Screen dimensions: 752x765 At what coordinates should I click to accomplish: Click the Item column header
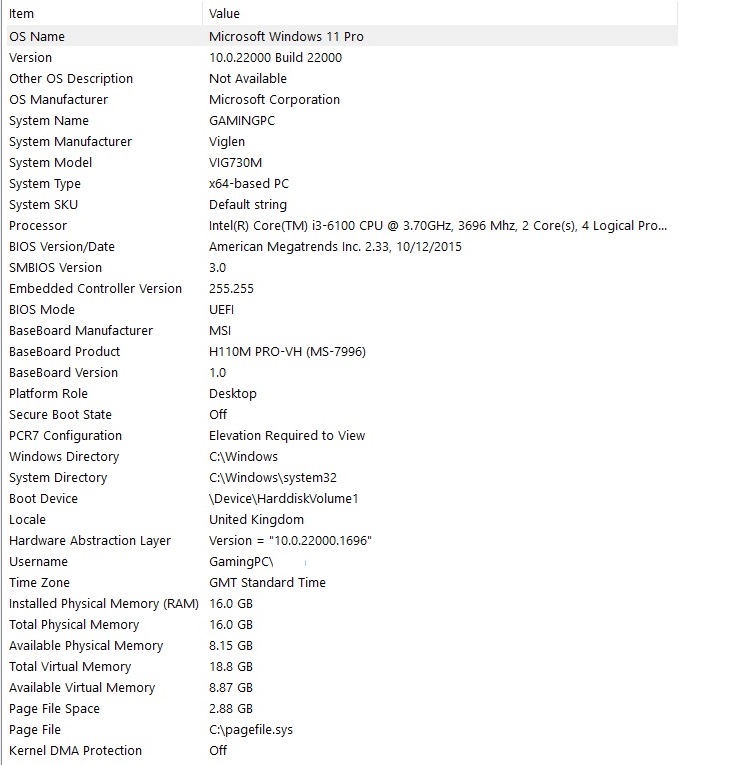coord(22,14)
